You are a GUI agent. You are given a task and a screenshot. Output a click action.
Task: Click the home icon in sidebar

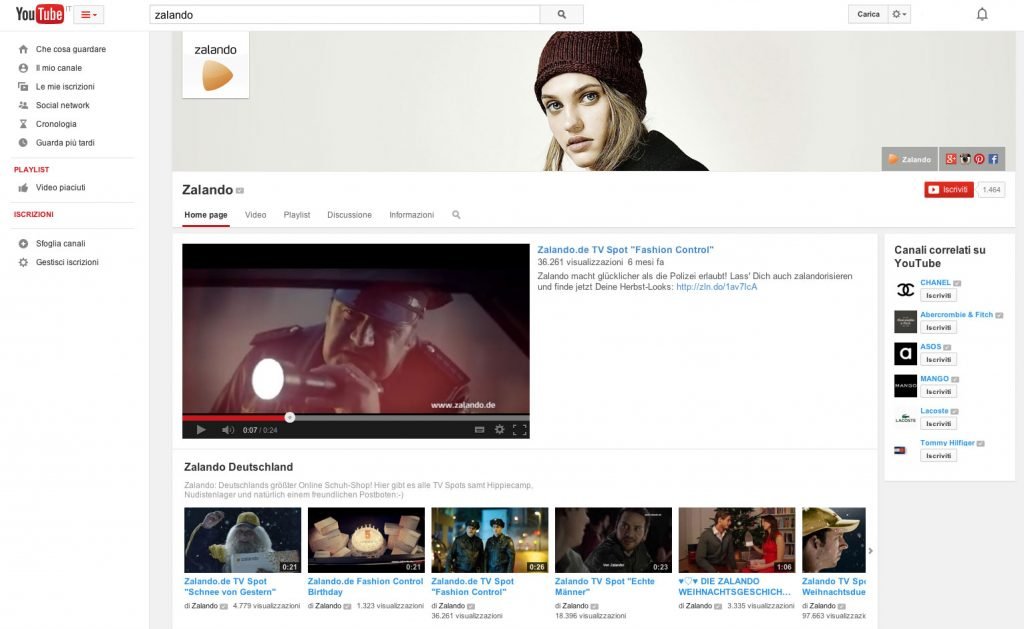[24, 49]
